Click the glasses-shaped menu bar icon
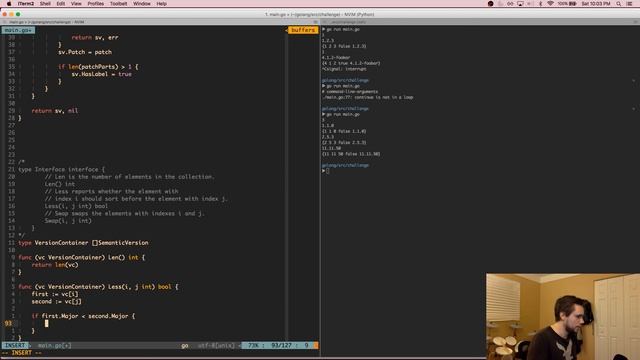The height and width of the screenshot is (360, 640). 510,4
